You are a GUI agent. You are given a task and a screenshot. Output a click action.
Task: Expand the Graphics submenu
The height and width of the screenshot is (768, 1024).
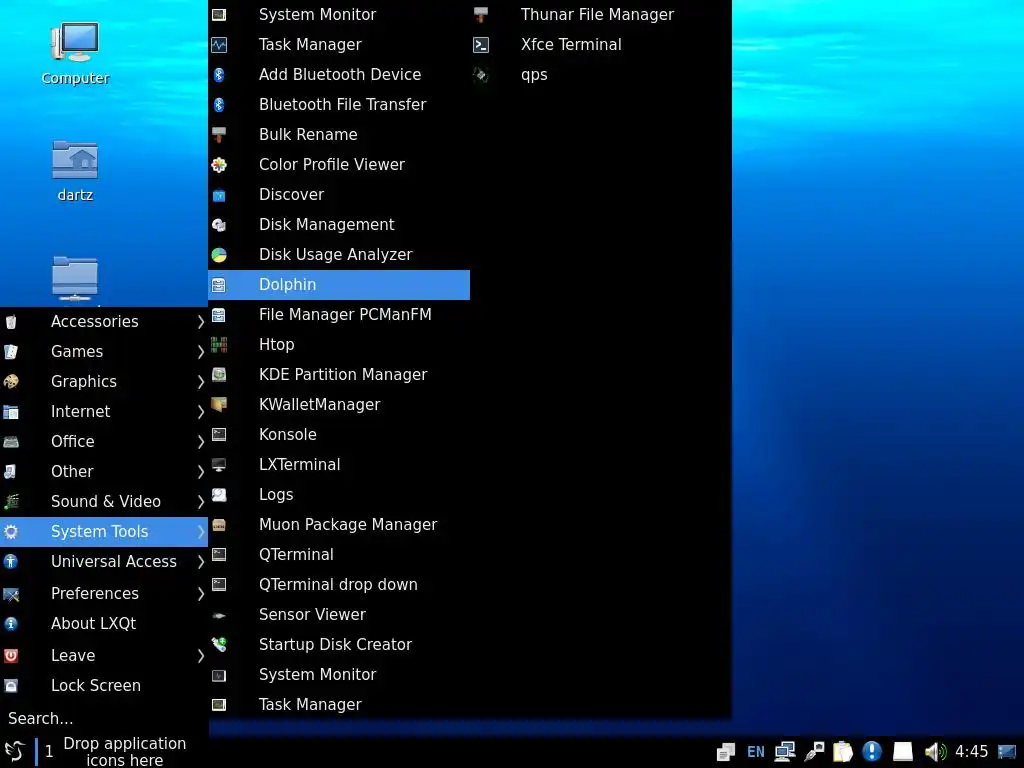(x=104, y=381)
